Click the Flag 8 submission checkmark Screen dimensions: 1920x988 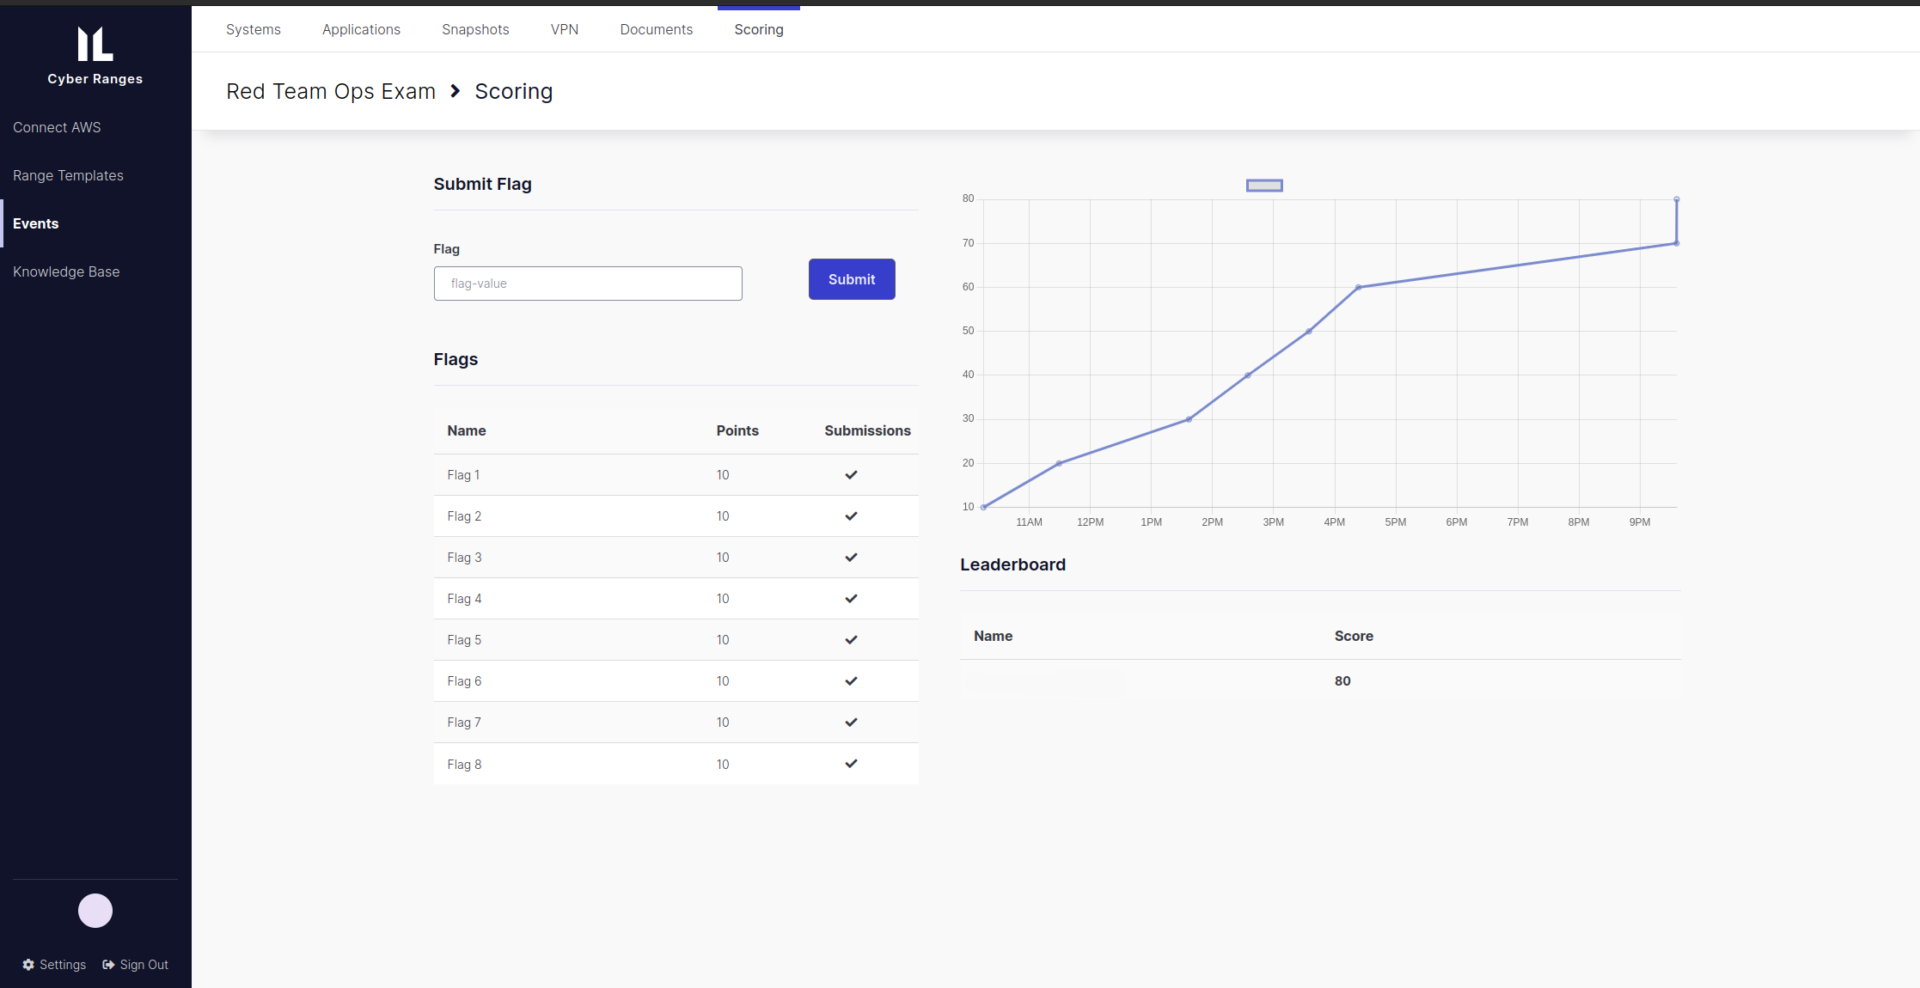(851, 763)
